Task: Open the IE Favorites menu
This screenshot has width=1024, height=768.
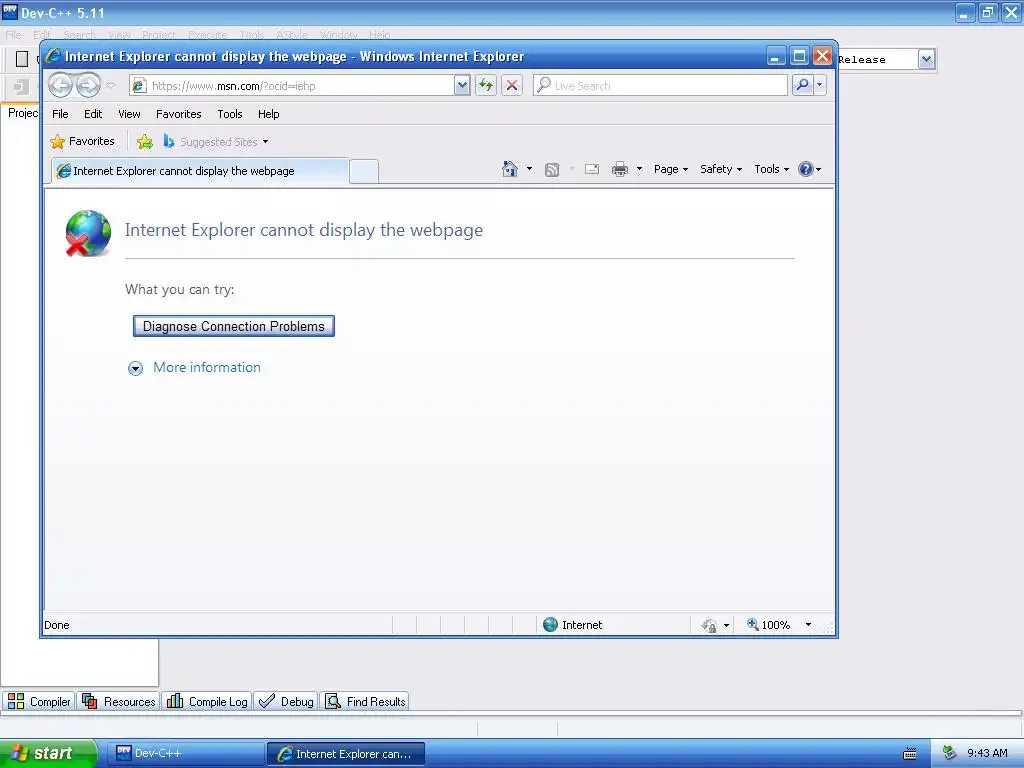Action: tap(178, 114)
